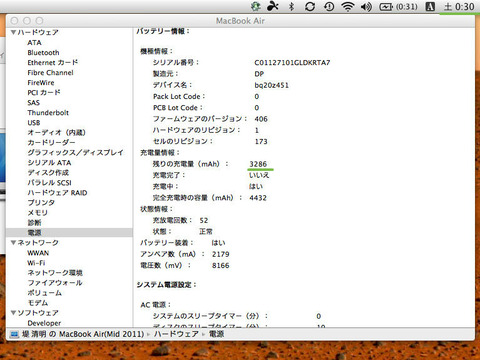Select Bluetooth in the hardware list
This screenshot has height=360, width=480.
[x=43, y=53]
